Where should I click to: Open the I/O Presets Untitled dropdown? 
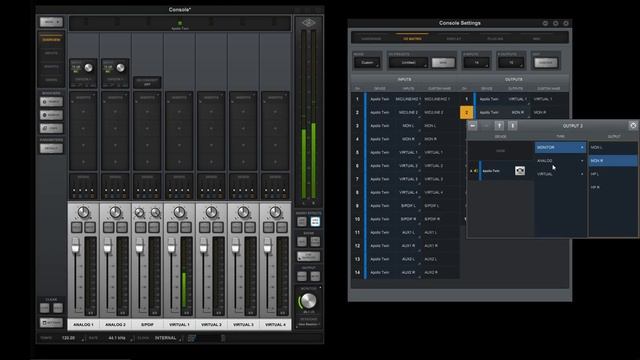point(408,63)
